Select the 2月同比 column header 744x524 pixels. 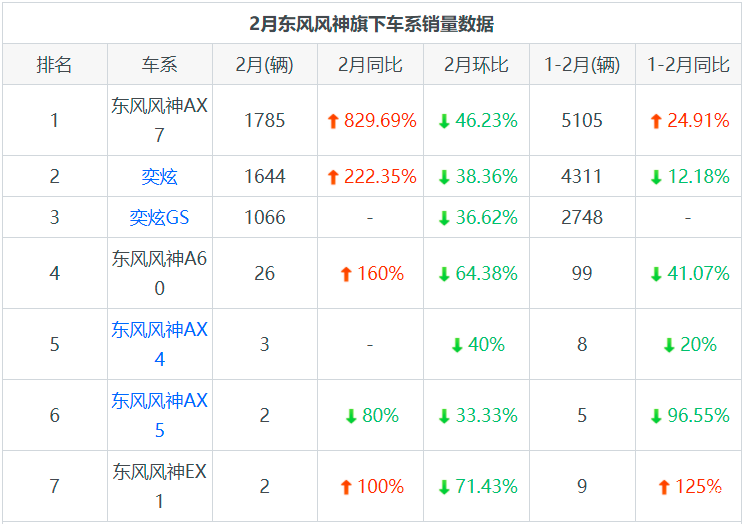pos(370,65)
